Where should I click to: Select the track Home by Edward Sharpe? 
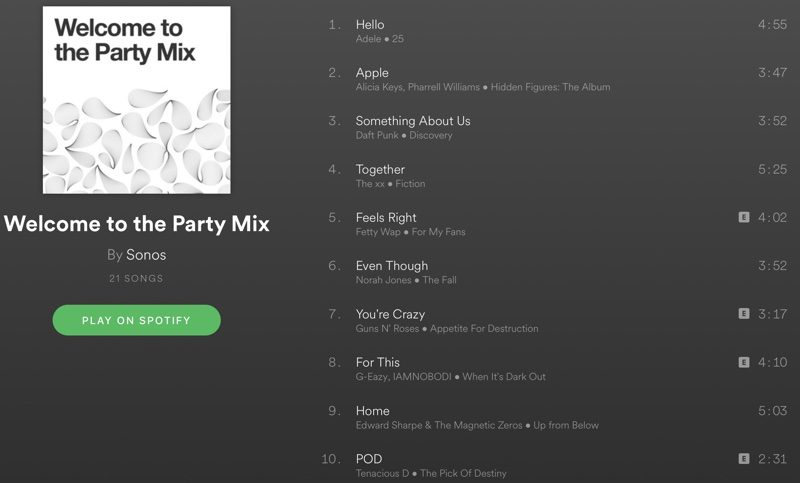tap(557, 417)
